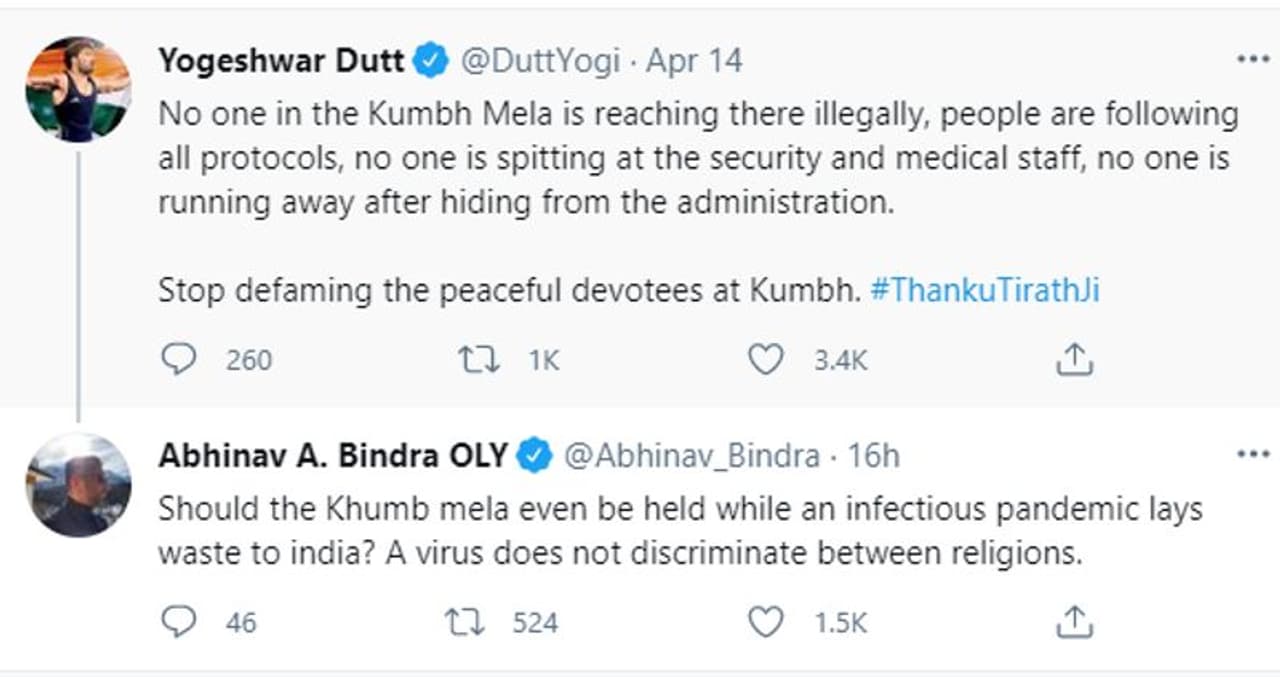Share Yogeshwar Dutt's tweet
1280x677 pixels.
point(1074,359)
